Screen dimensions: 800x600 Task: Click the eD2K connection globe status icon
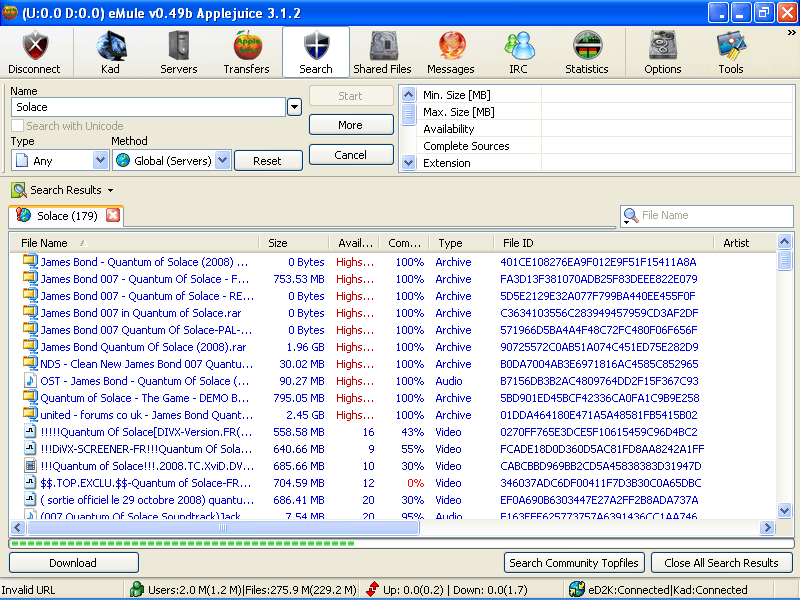tap(577, 589)
